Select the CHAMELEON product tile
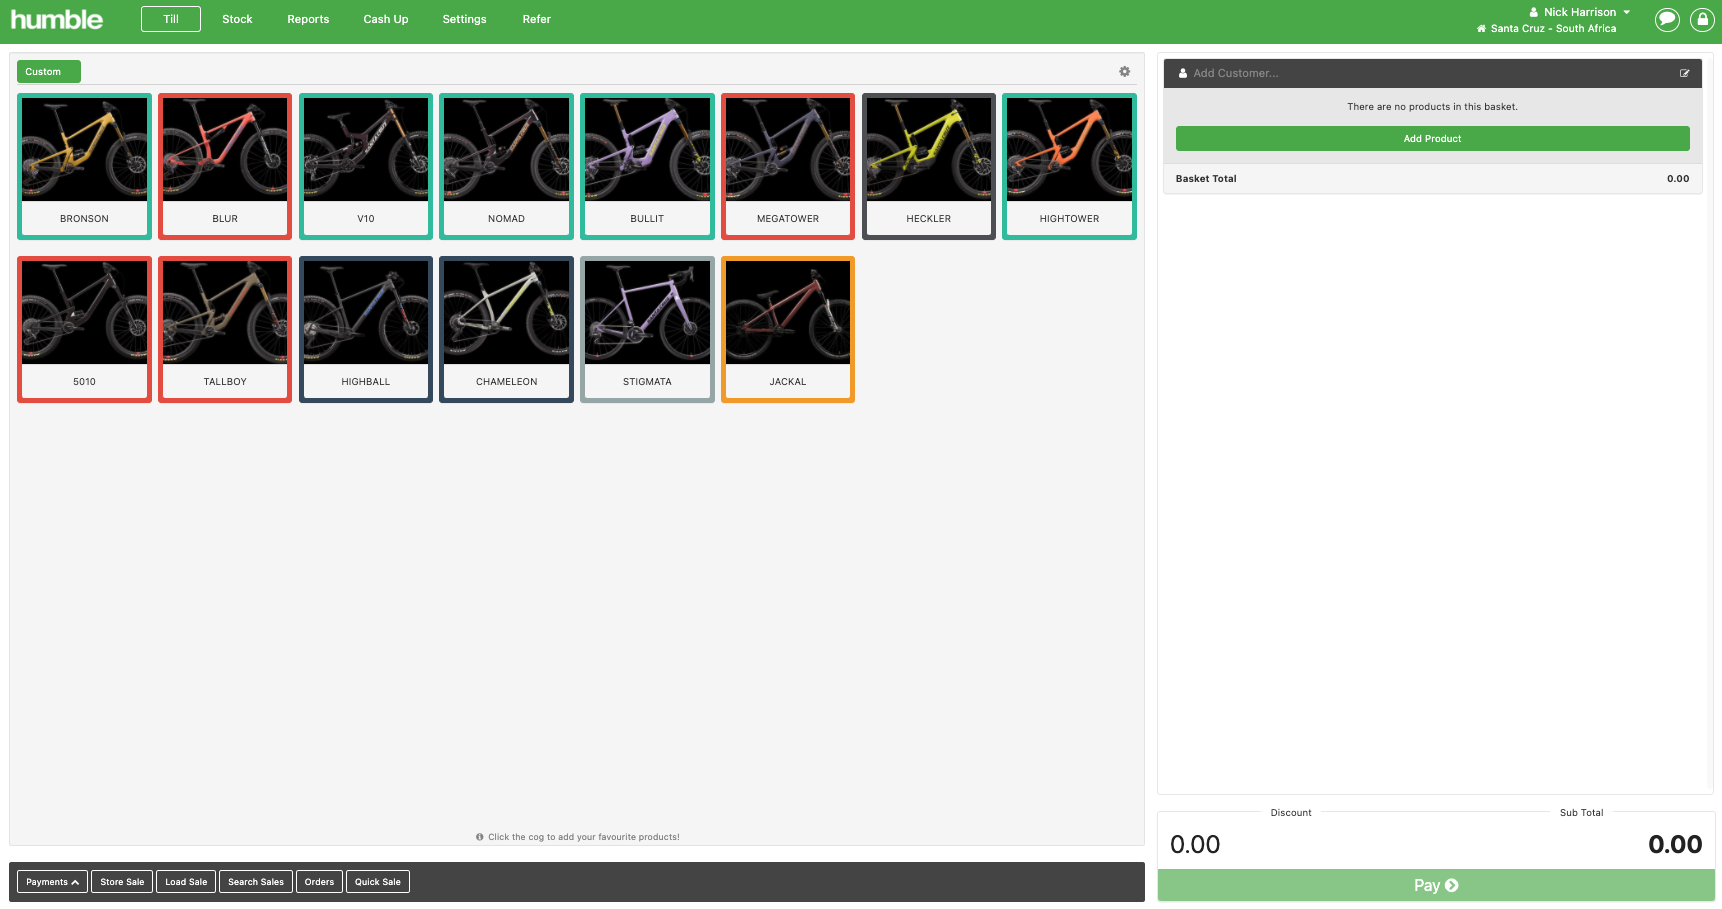The height and width of the screenshot is (909, 1722). point(506,329)
